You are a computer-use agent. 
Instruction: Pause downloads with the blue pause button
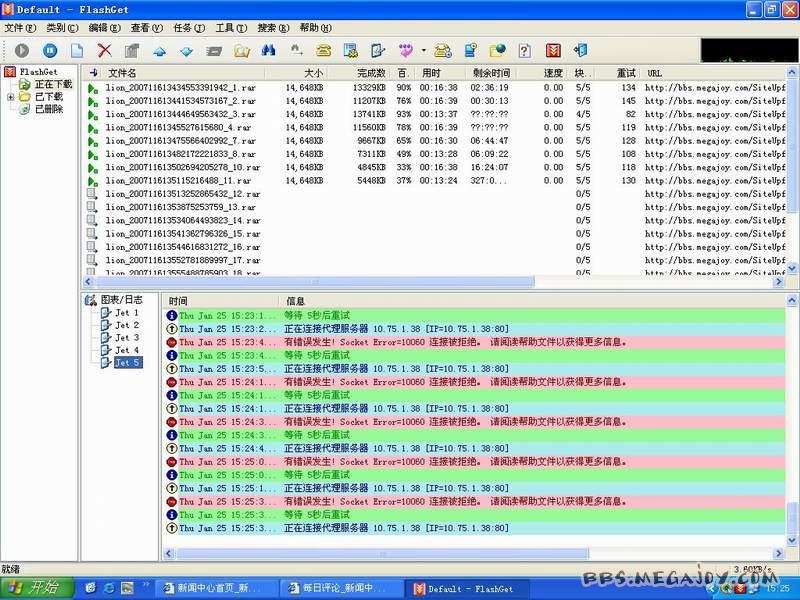point(49,50)
